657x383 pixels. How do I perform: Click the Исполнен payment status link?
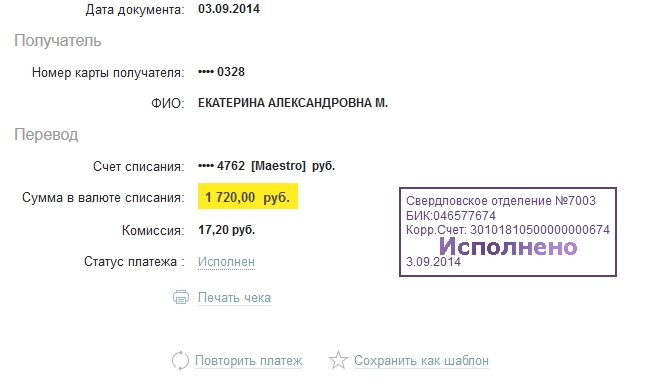226,262
